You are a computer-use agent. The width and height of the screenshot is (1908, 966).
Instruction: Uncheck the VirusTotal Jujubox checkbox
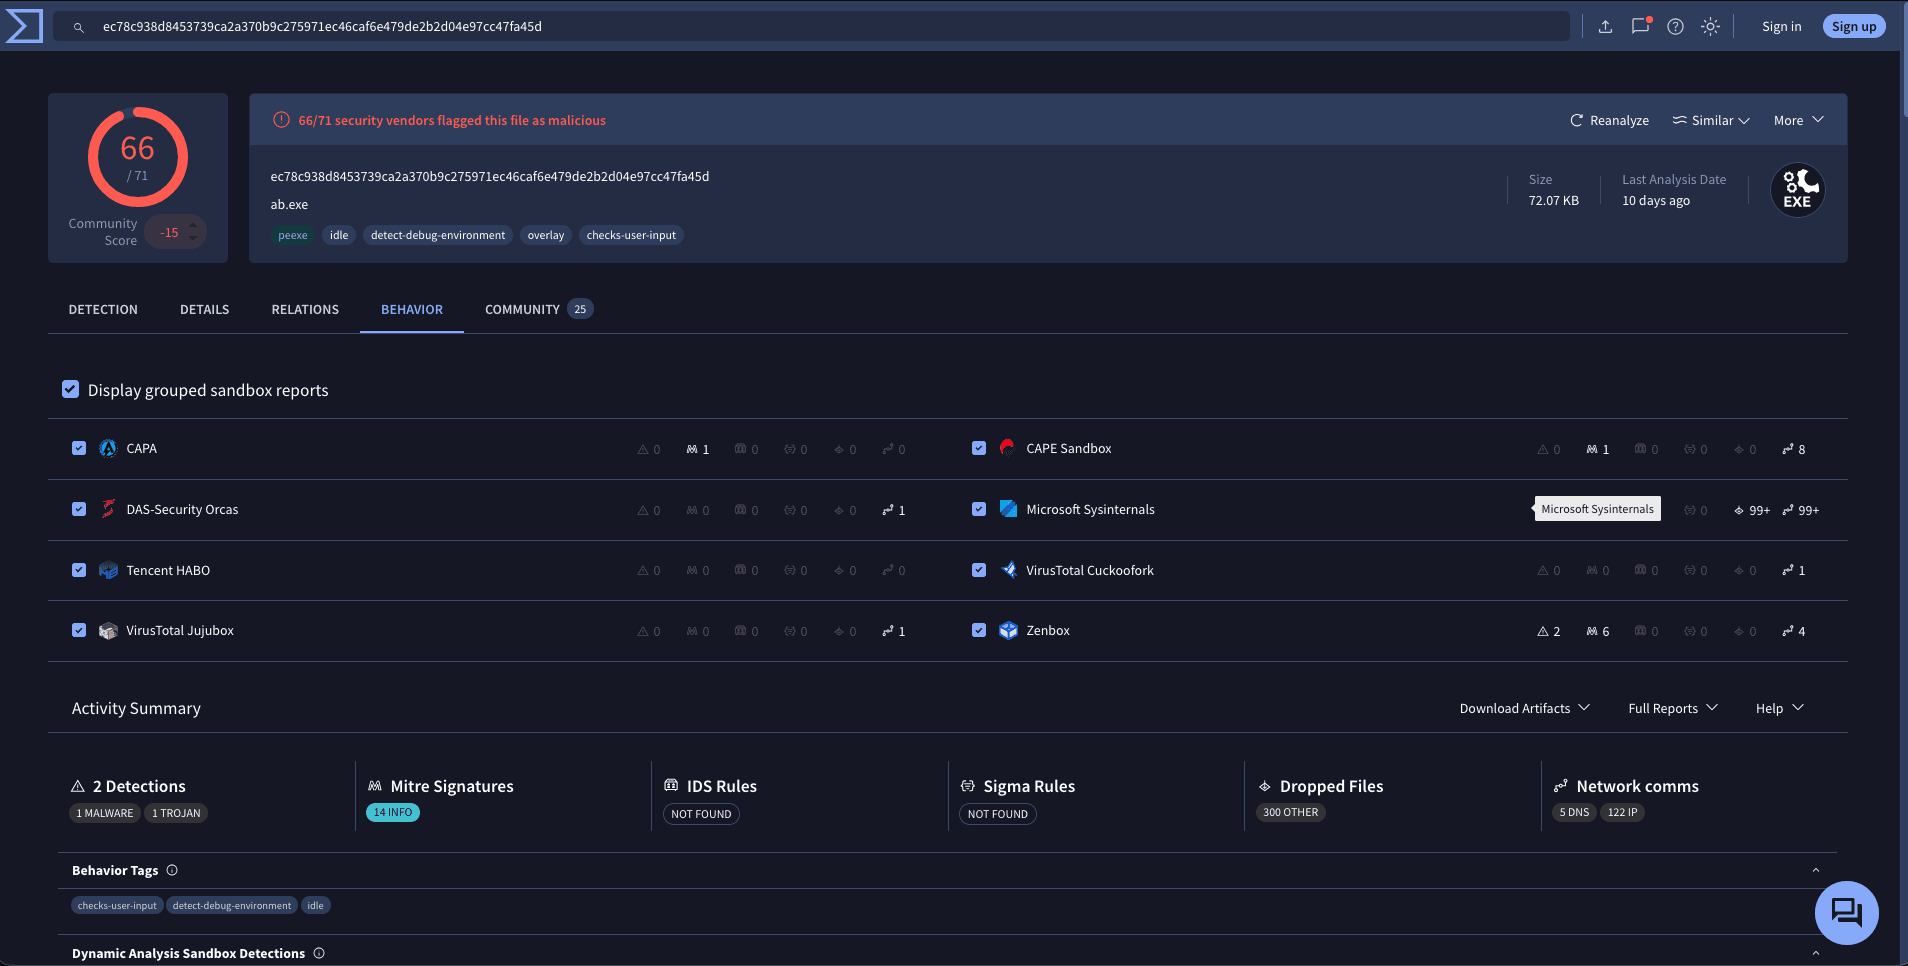(x=79, y=630)
